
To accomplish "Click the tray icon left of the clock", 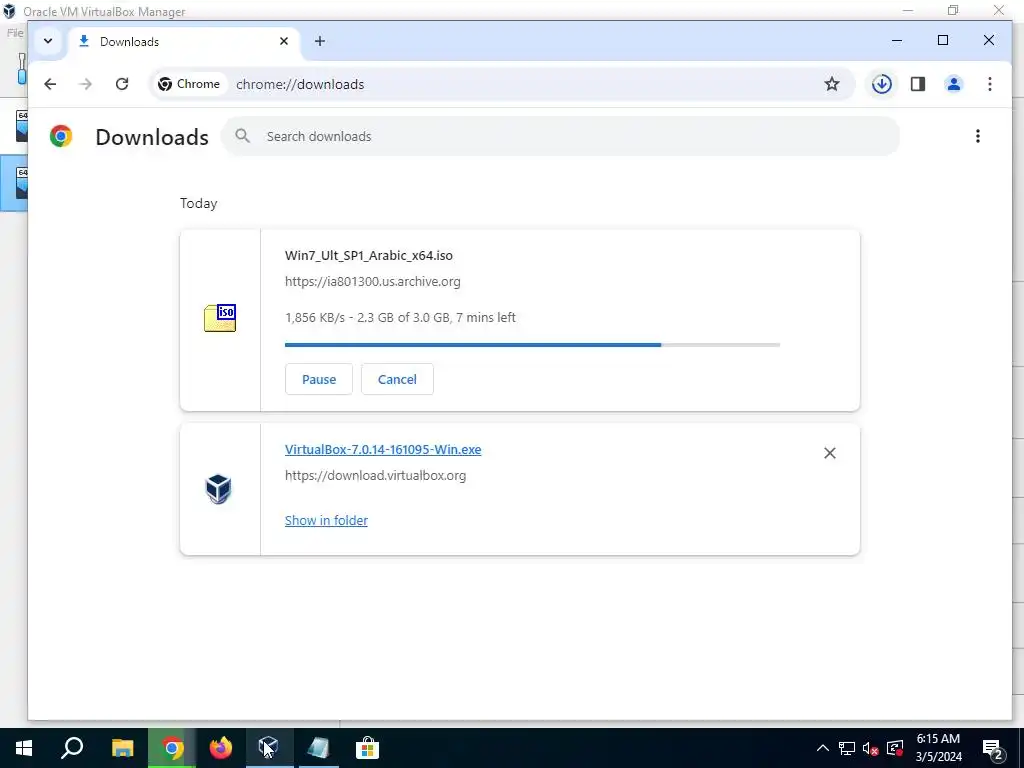I will [x=895, y=748].
